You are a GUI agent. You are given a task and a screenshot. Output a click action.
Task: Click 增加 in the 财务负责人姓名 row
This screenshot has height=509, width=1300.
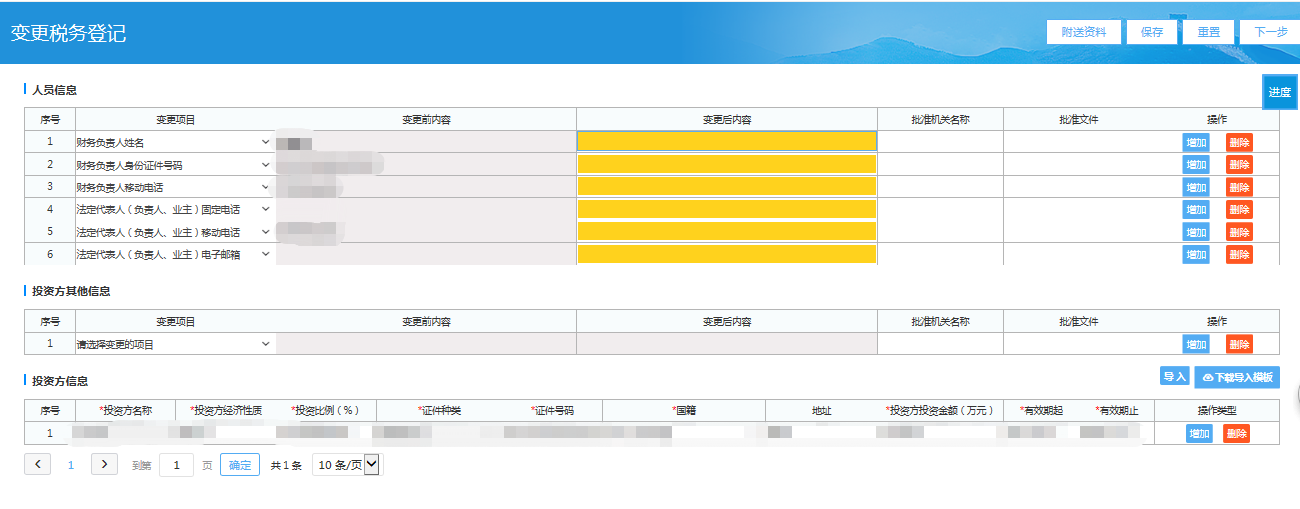coord(1196,142)
